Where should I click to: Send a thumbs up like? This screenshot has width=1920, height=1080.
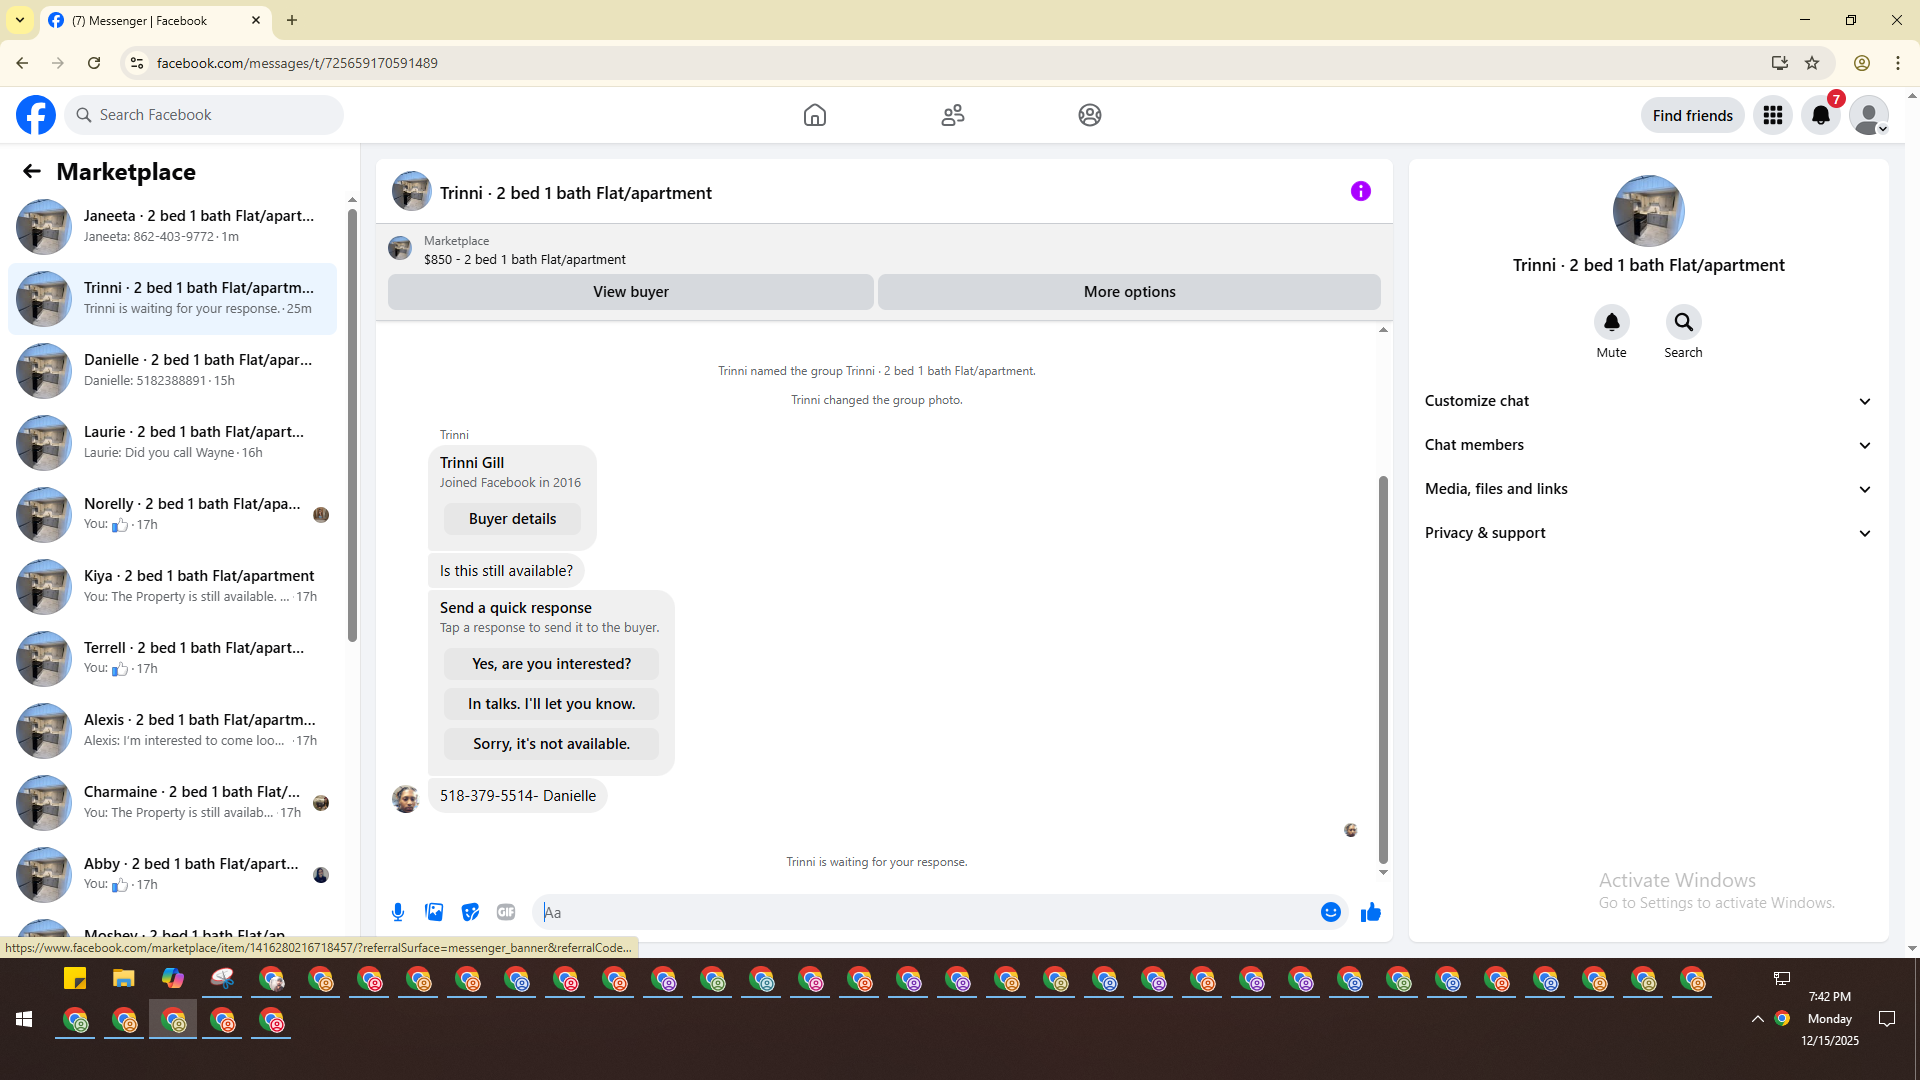tap(1370, 912)
